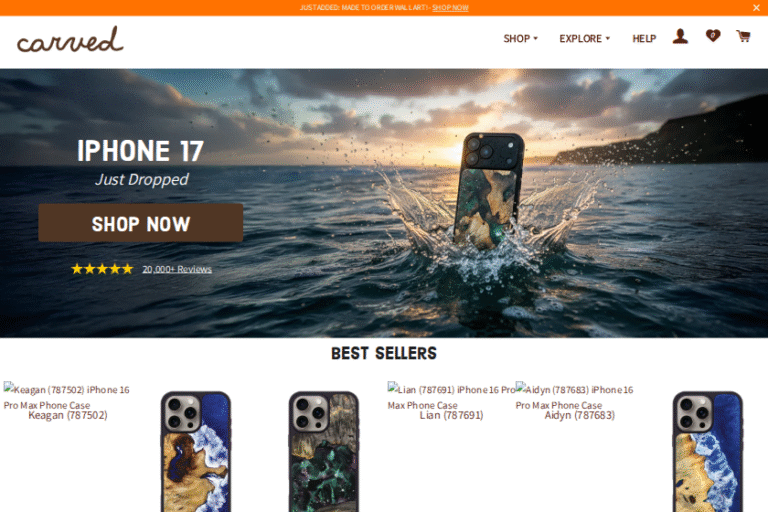Open the shopping cart icon

tap(743, 36)
